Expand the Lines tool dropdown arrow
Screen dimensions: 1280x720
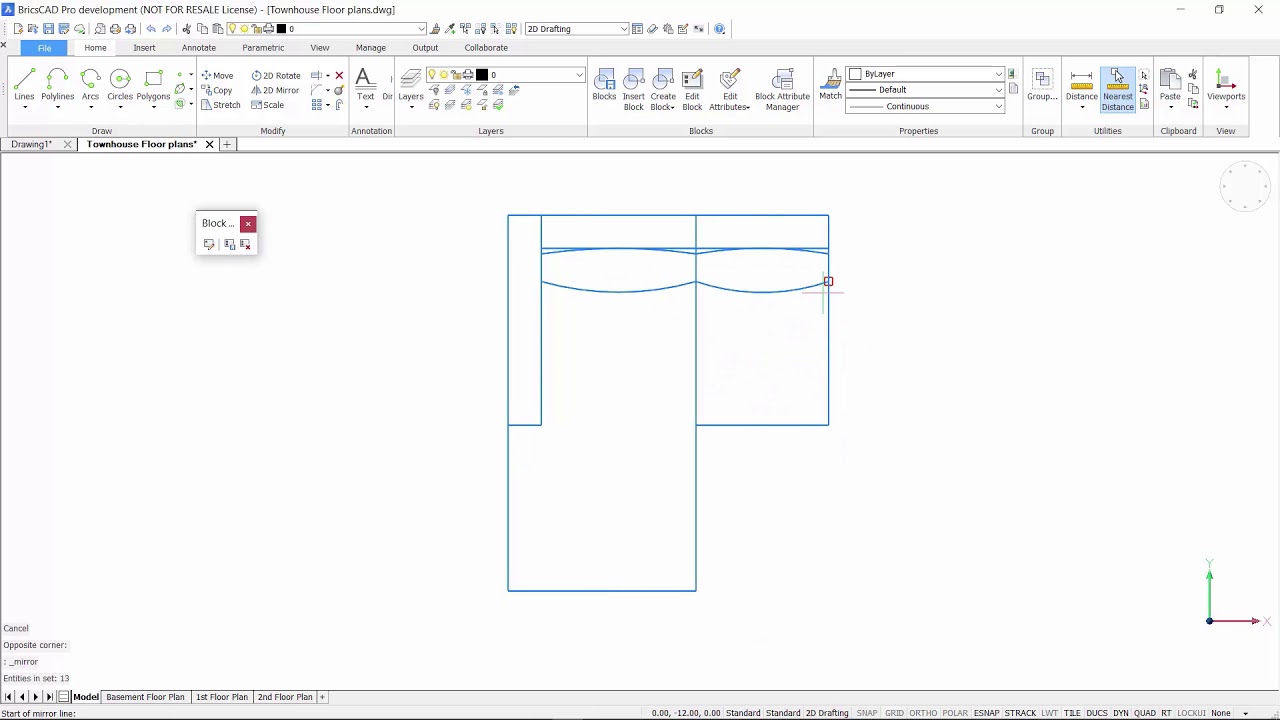24,107
